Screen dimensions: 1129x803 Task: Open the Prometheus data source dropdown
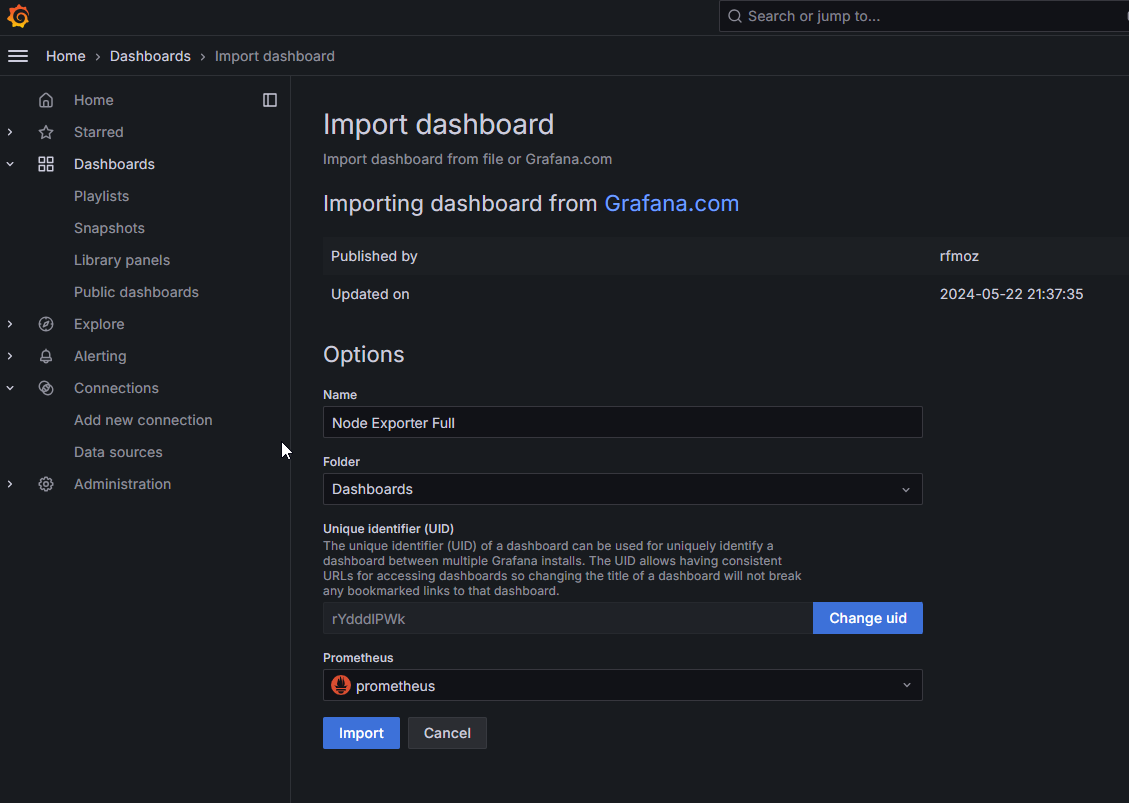[x=622, y=685]
